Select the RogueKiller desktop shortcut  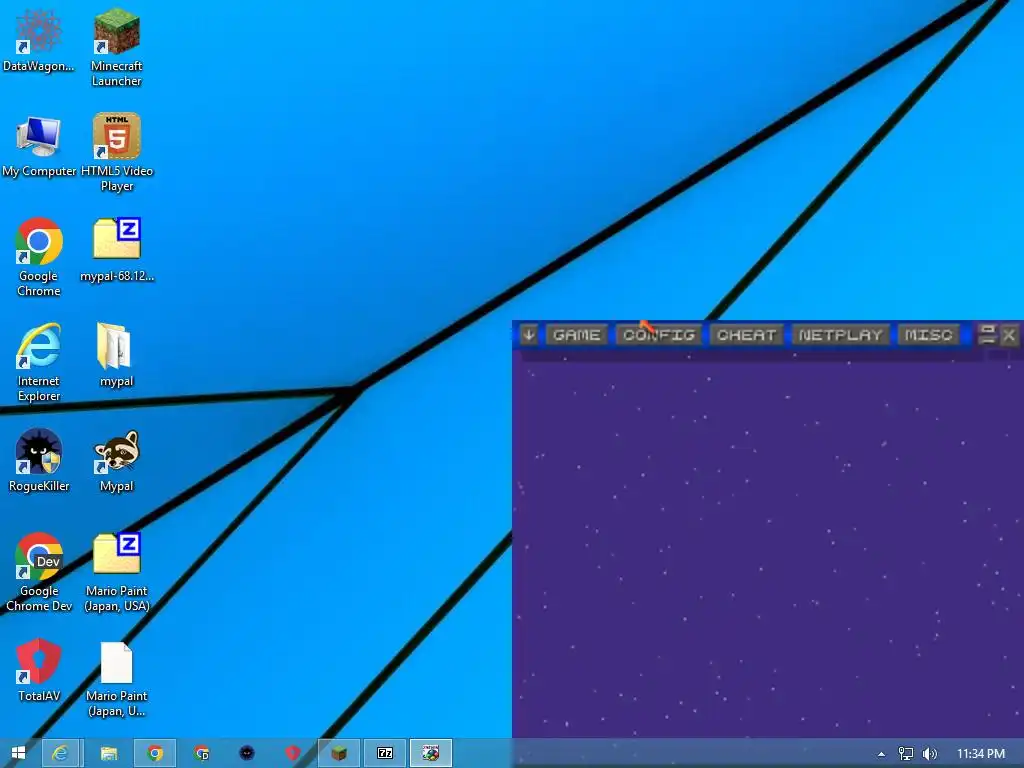[39, 460]
